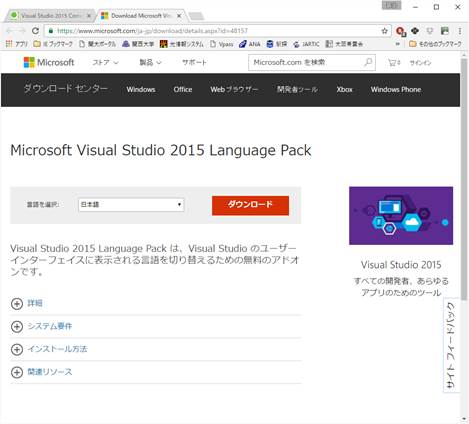The image size is (469, 424).
Task: Reload the page with the refresh icon
Action: pyautogui.click(x=35, y=31)
